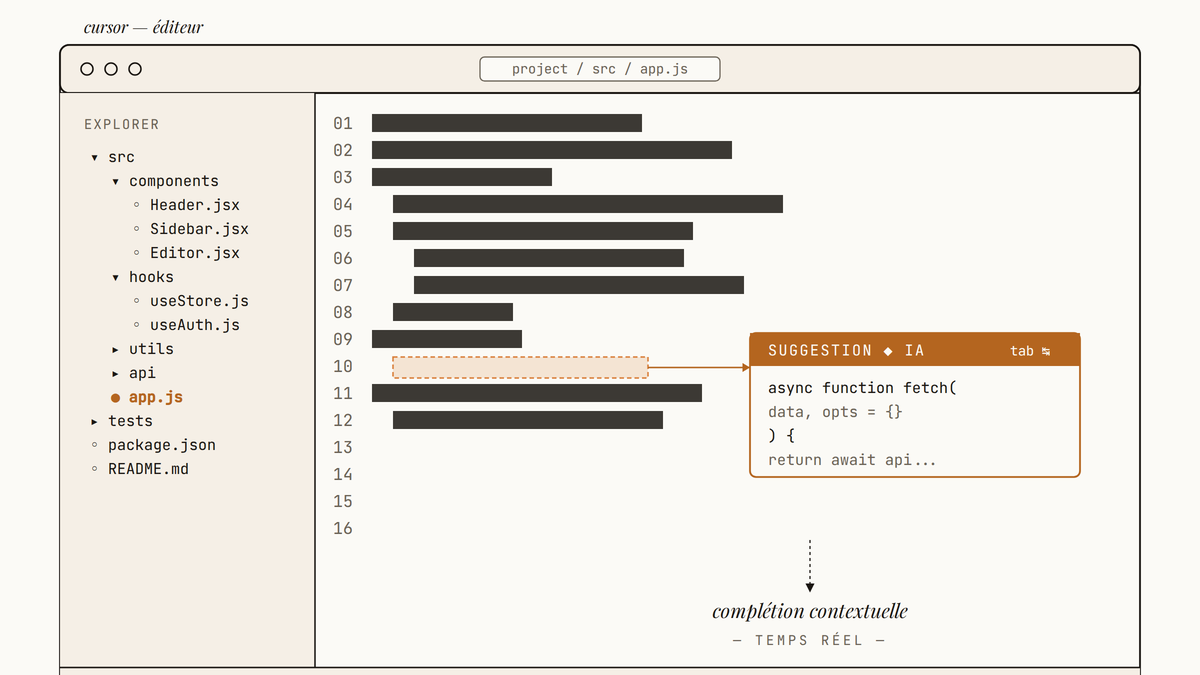Click the diamond icon in suggestion header

888,351
